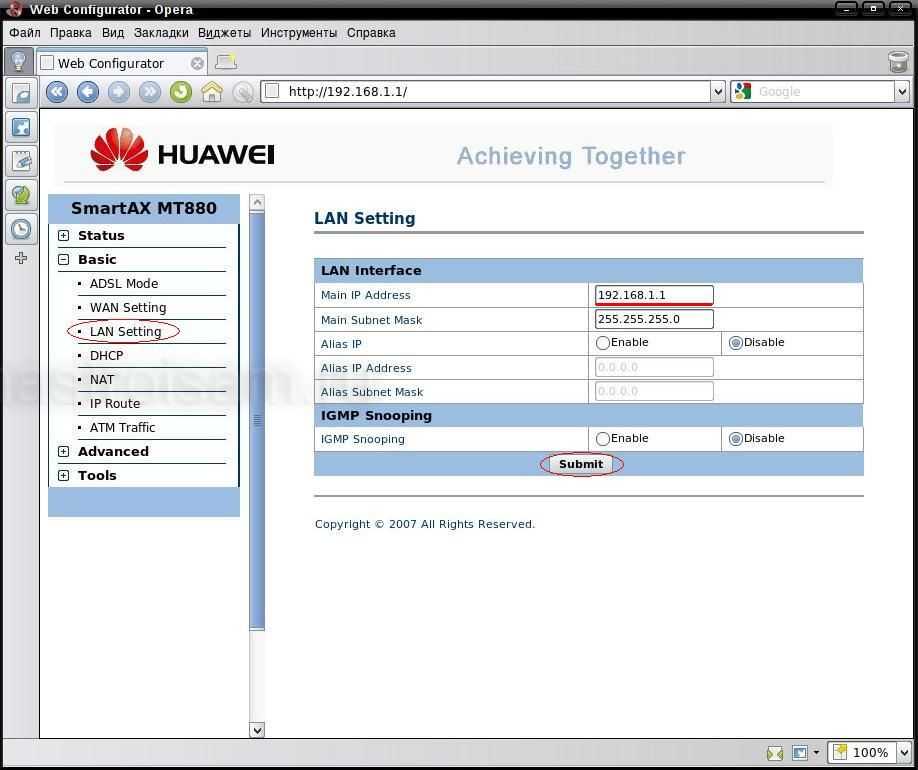Click the lightbulb panel toggle icon
918x770 pixels.
click(x=19, y=61)
